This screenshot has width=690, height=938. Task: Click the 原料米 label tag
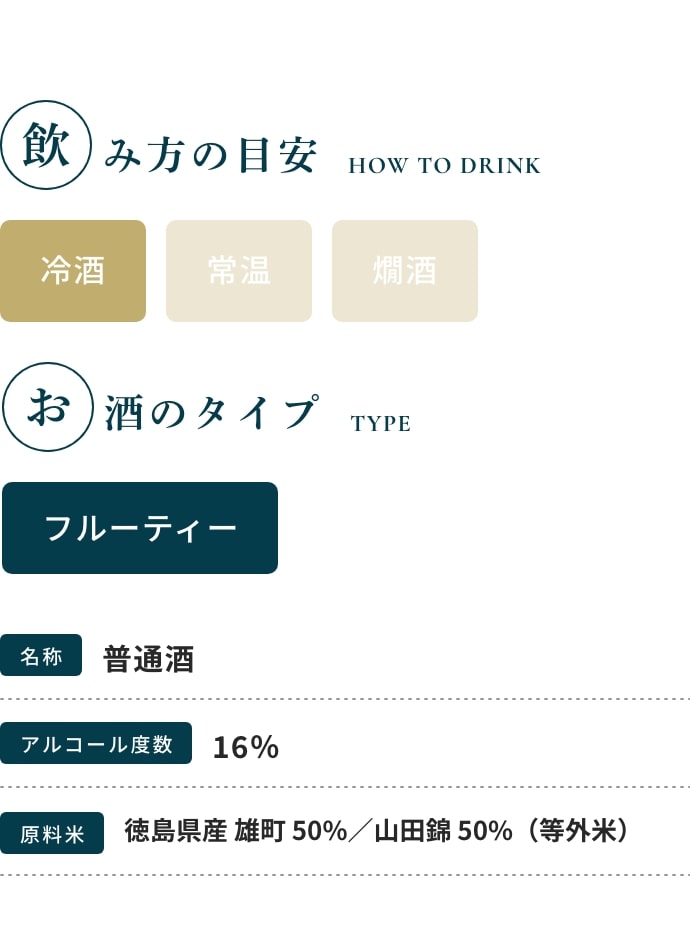point(51,833)
